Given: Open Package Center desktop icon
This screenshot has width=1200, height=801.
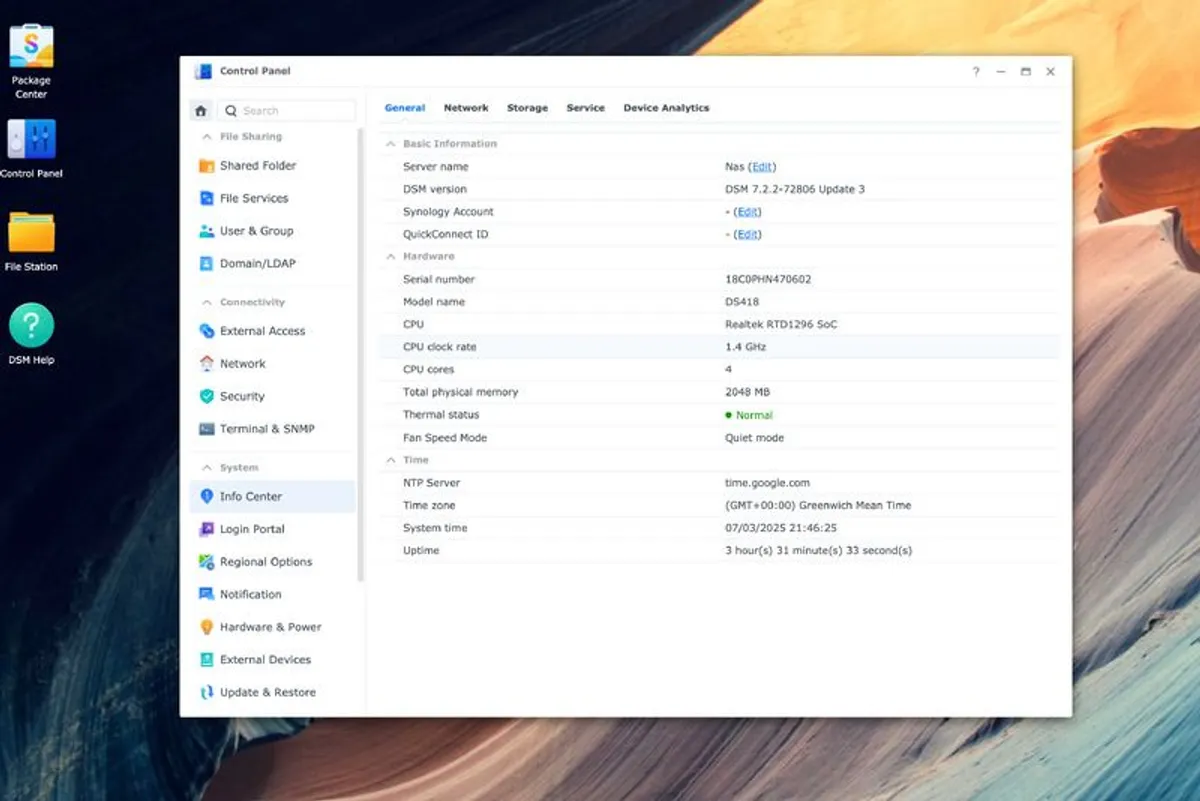Looking at the screenshot, I should tap(31, 47).
